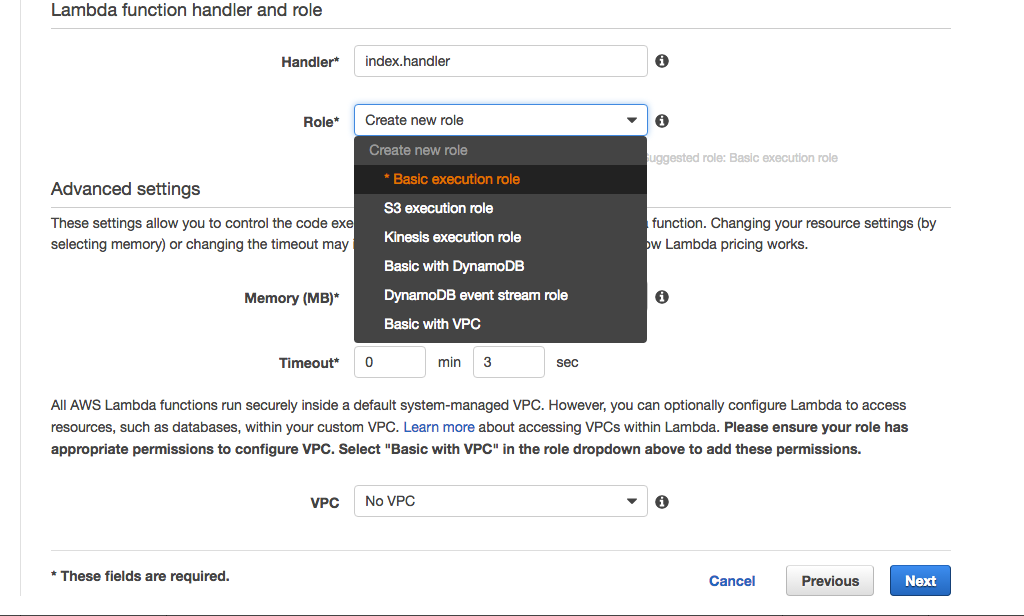Cancel the Lambda configuration
The height and width of the screenshot is (616, 1024).
point(731,580)
